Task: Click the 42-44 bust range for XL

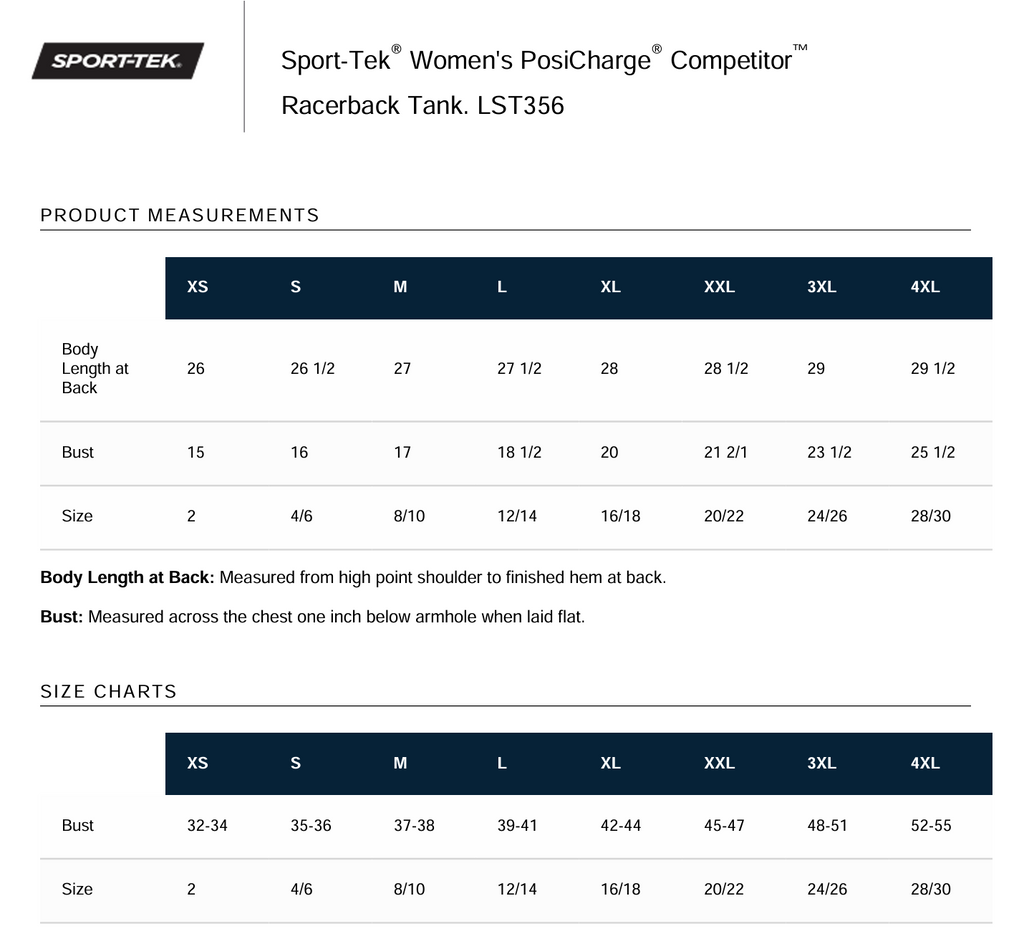Action: click(x=620, y=826)
